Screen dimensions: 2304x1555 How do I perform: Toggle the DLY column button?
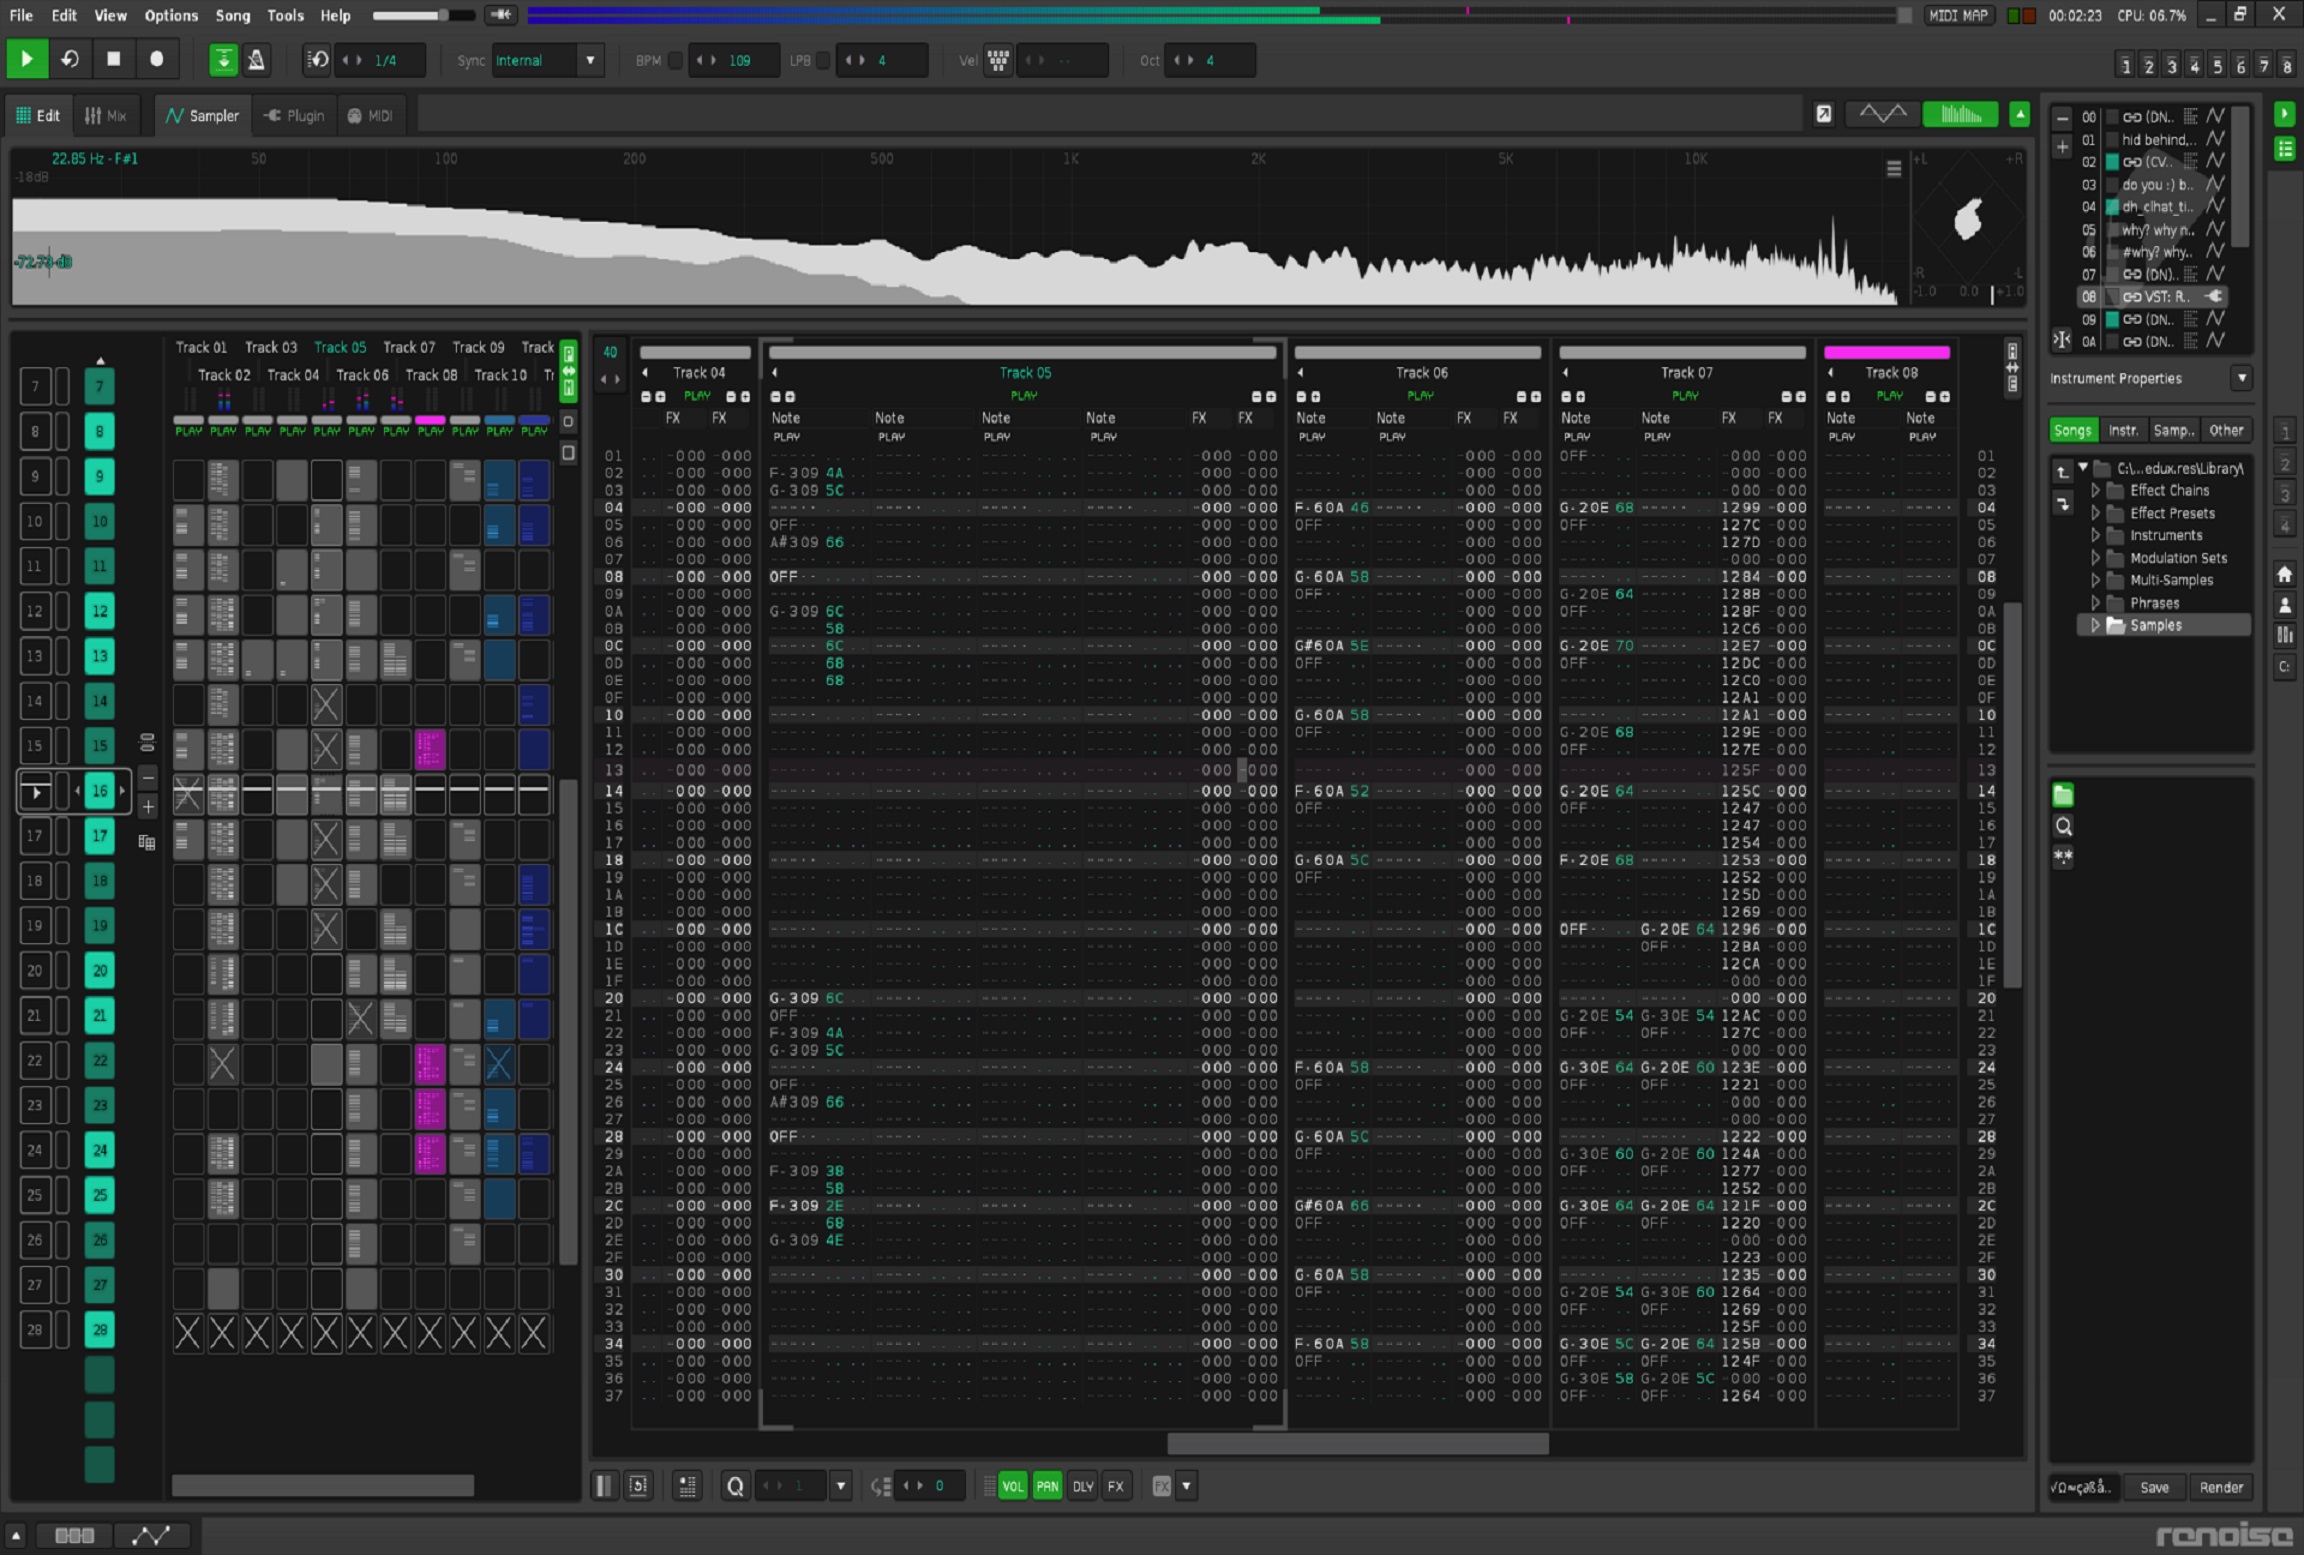click(1082, 1486)
